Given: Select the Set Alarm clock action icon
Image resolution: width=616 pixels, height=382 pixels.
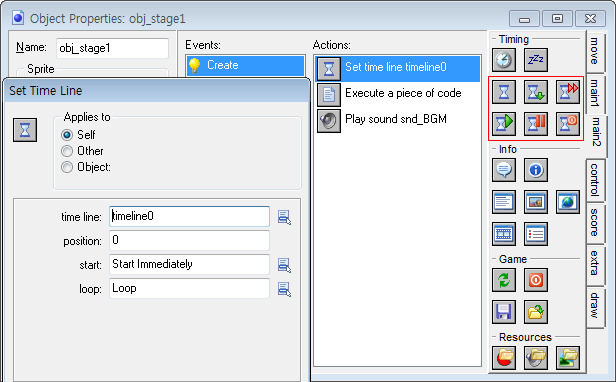Looking at the screenshot, I should (504, 60).
